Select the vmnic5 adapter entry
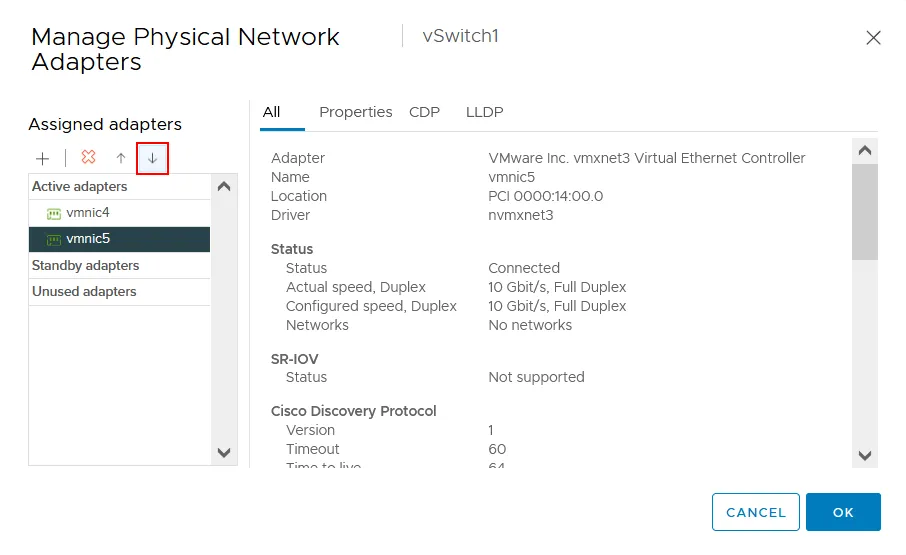 pyautogui.click(x=88, y=239)
